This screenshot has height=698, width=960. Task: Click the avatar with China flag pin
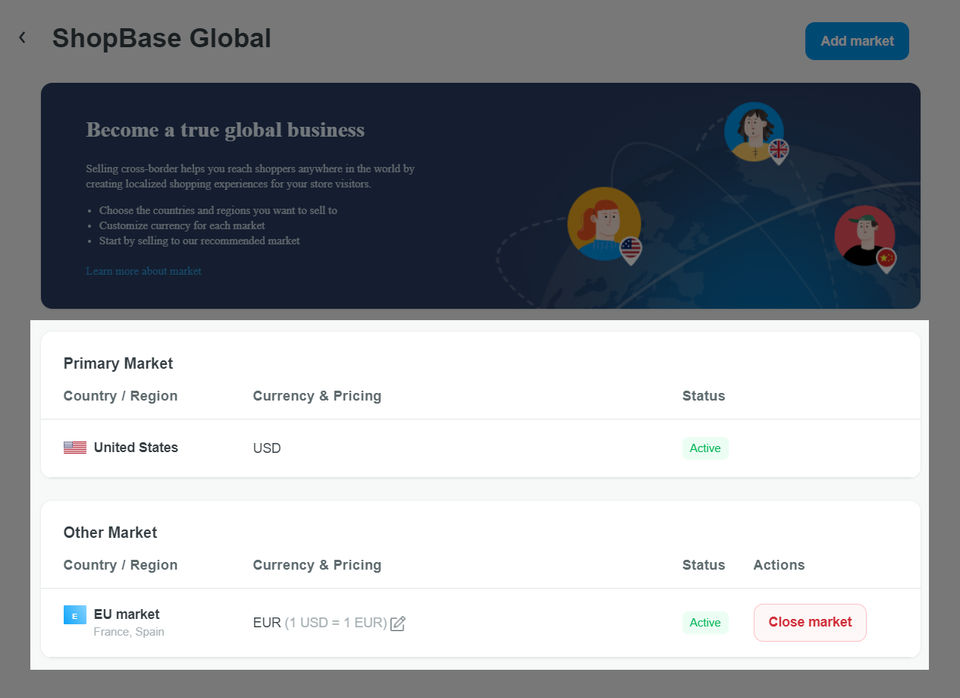pyautogui.click(x=865, y=238)
